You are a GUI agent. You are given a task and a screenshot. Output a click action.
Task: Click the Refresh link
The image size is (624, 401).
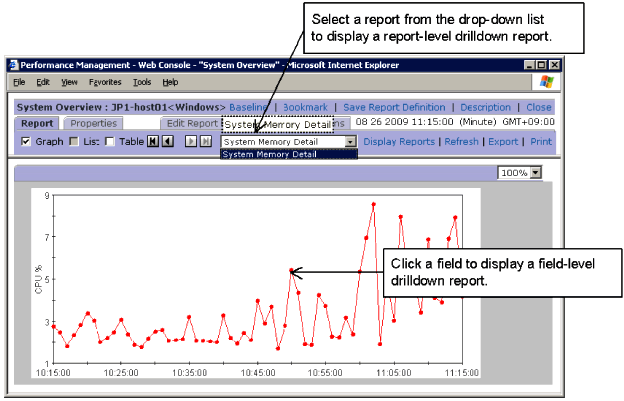(x=462, y=142)
